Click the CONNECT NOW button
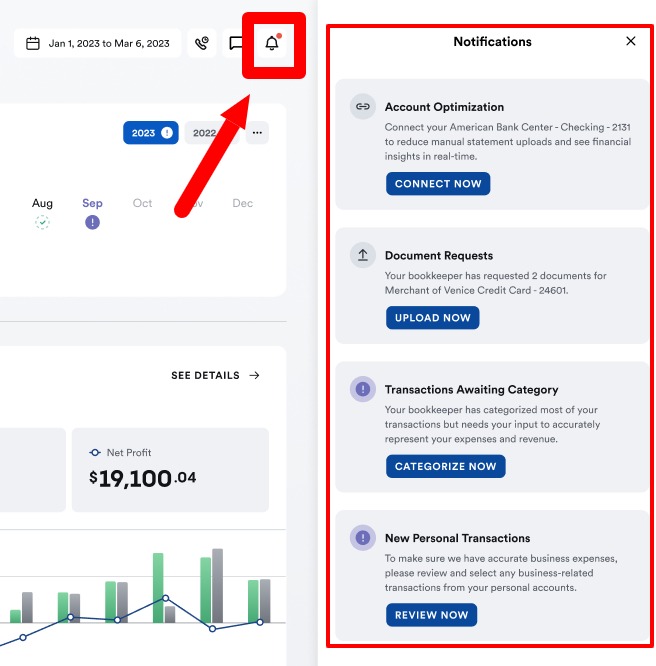The height and width of the screenshot is (666, 656). click(x=438, y=183)
